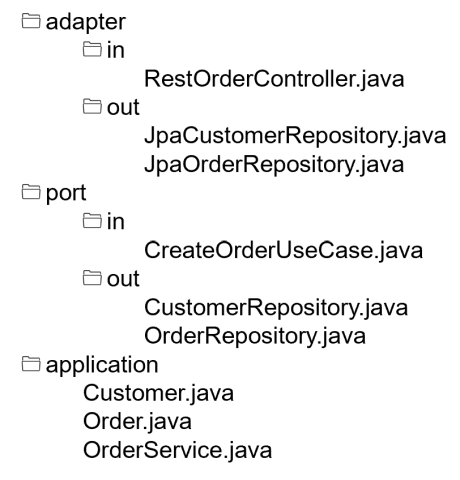Click the folder icon beside port's in
Image resolution: width=460 pixels, height=480 pixels.
point(92,221)
